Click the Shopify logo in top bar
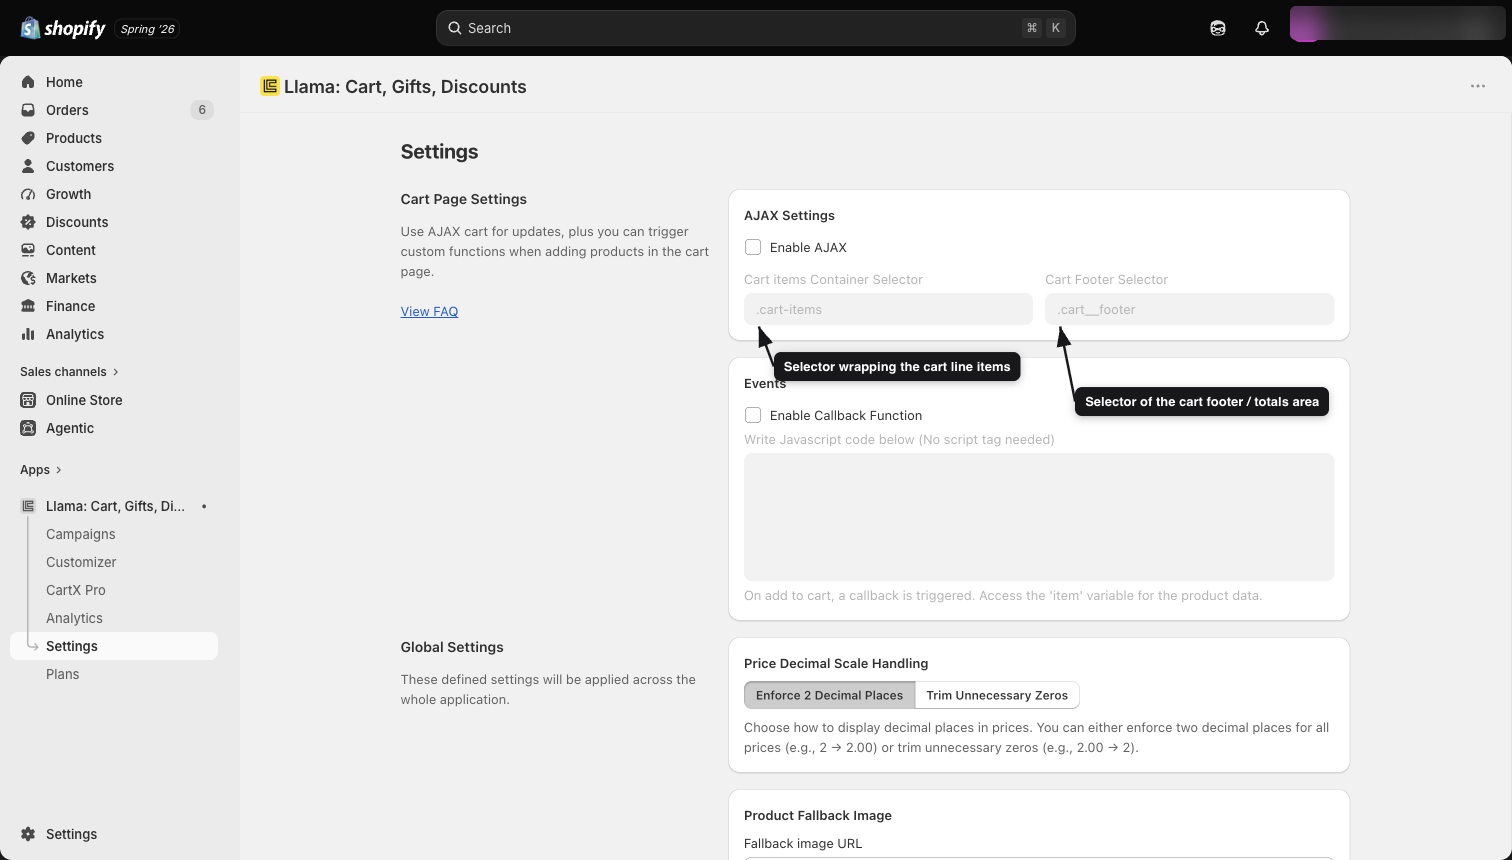The height and width of the screenshot is (860, 1512). [63, 28]
